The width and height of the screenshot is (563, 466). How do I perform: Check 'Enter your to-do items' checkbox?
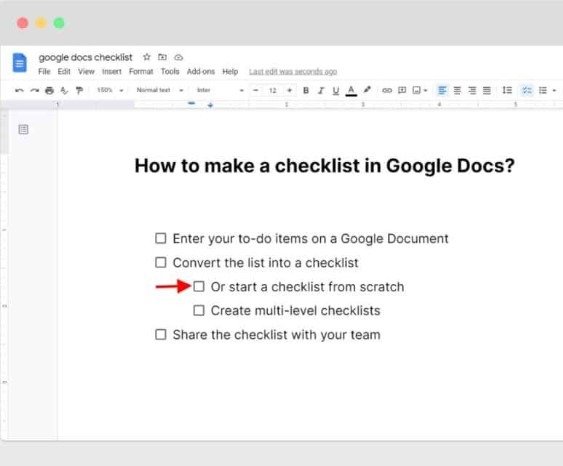pyautogui.click(x=160, y=238)
